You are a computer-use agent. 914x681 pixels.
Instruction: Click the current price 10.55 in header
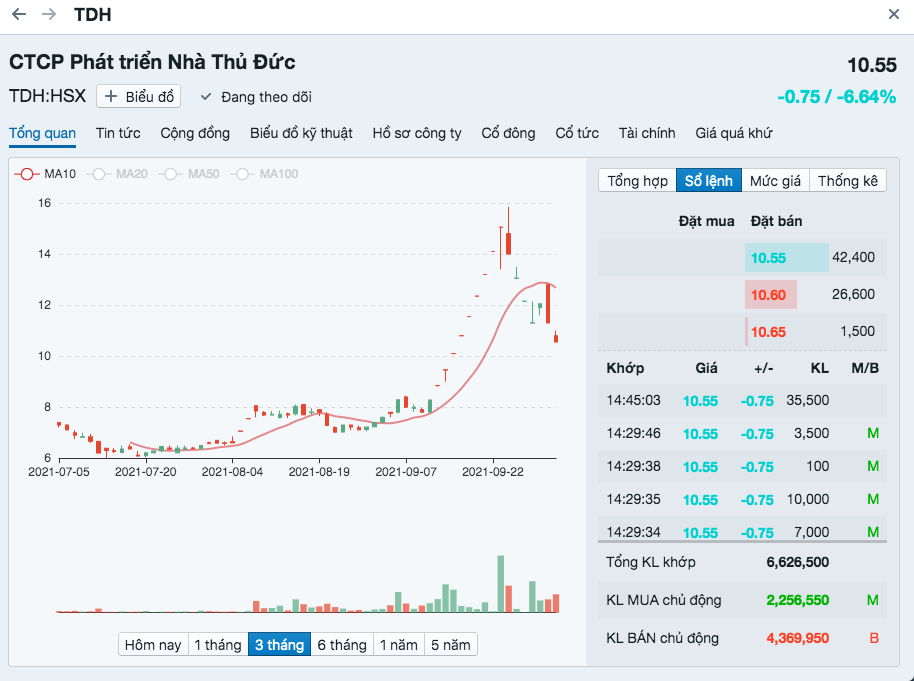tap(871, 65)
